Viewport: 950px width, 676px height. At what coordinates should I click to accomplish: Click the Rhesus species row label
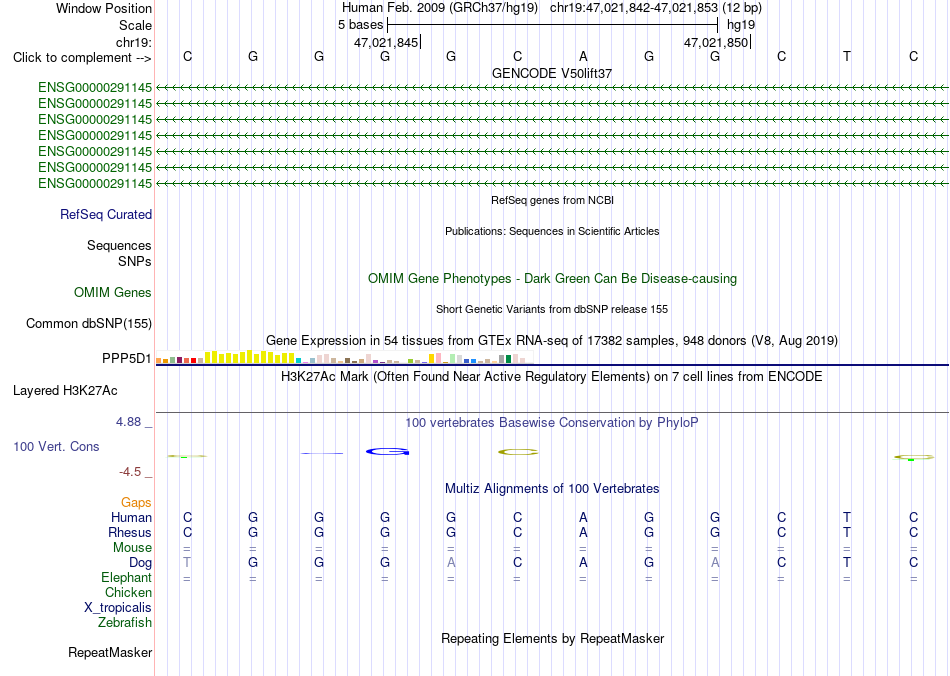pyautogui.click(x=130, y=532)
